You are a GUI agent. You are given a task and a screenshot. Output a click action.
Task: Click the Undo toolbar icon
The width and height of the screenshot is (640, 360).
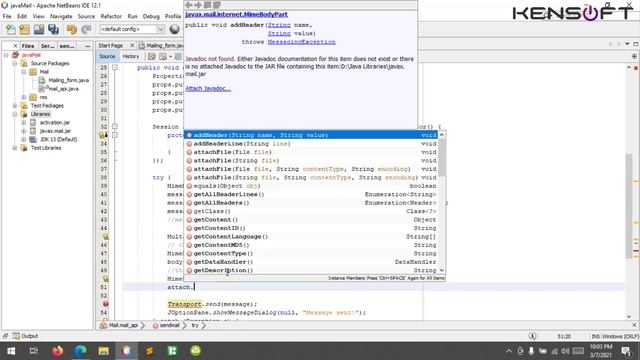[x=72, y=29]
